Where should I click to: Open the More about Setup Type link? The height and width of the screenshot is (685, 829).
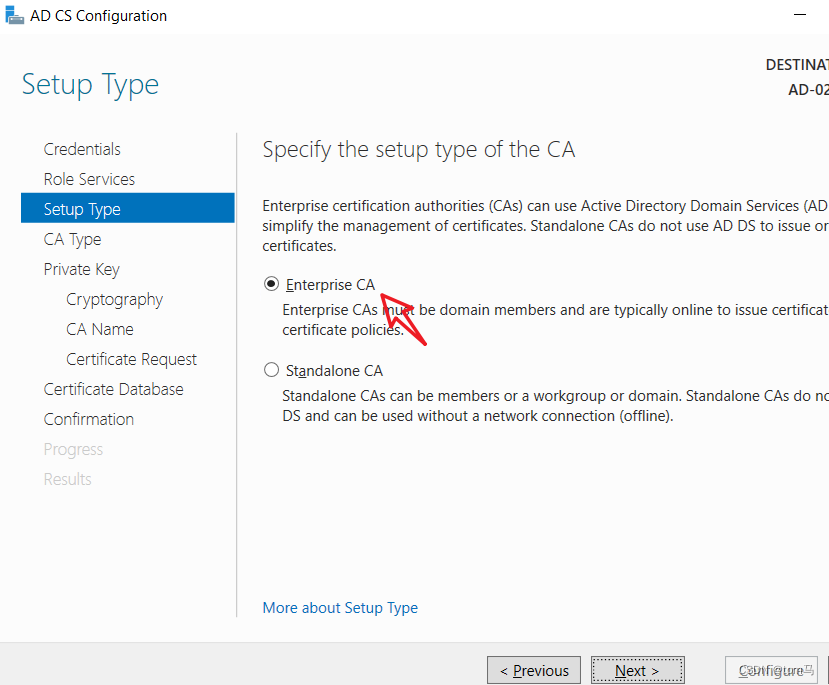[x=340, y=608]
